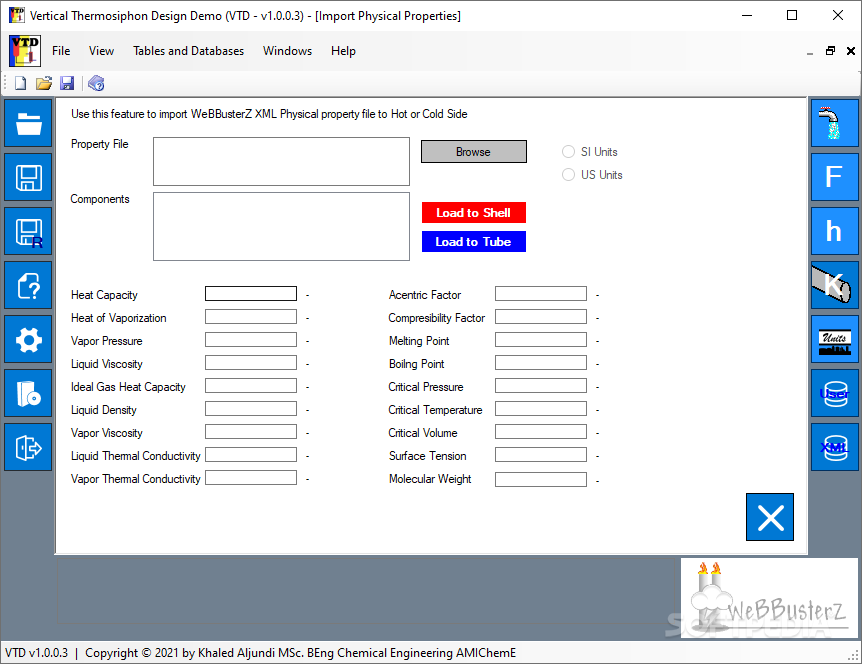Focus the Melting Point field
Image resolution: width=862 pixels, height=664 pixels.
(x=541, y=340)
